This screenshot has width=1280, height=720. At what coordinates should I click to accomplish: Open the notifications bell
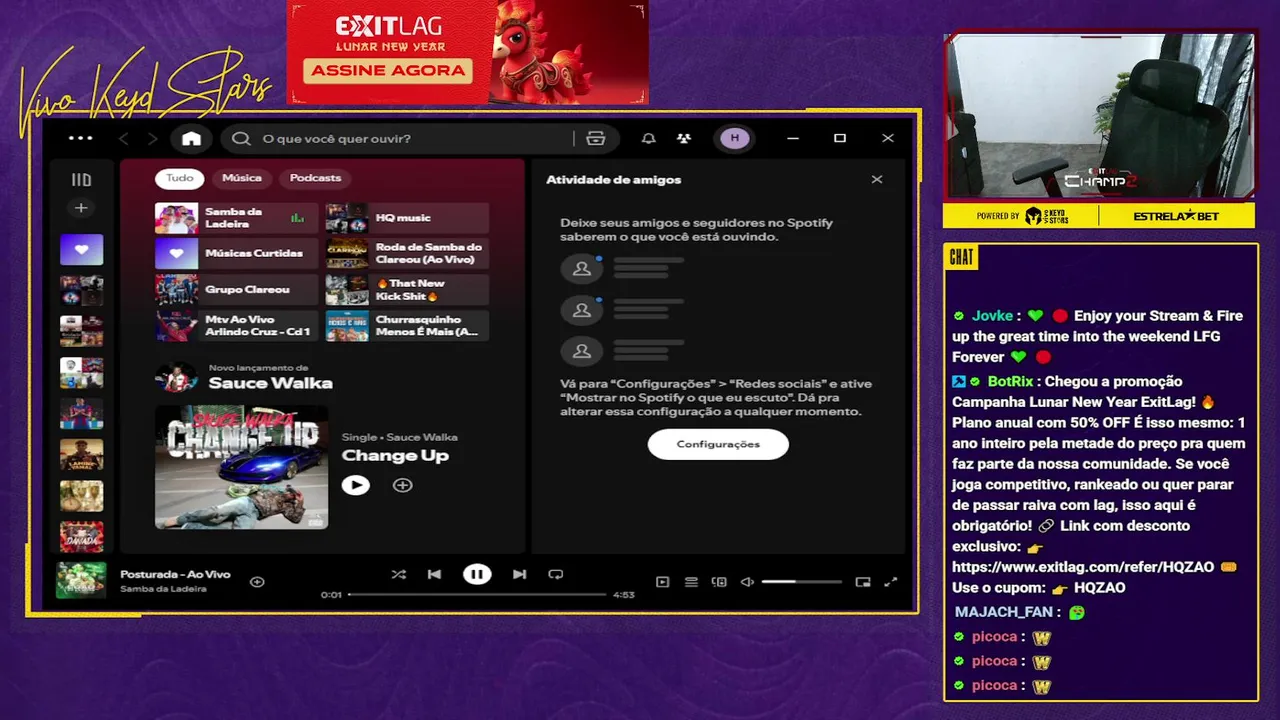(x=649, y=139)
